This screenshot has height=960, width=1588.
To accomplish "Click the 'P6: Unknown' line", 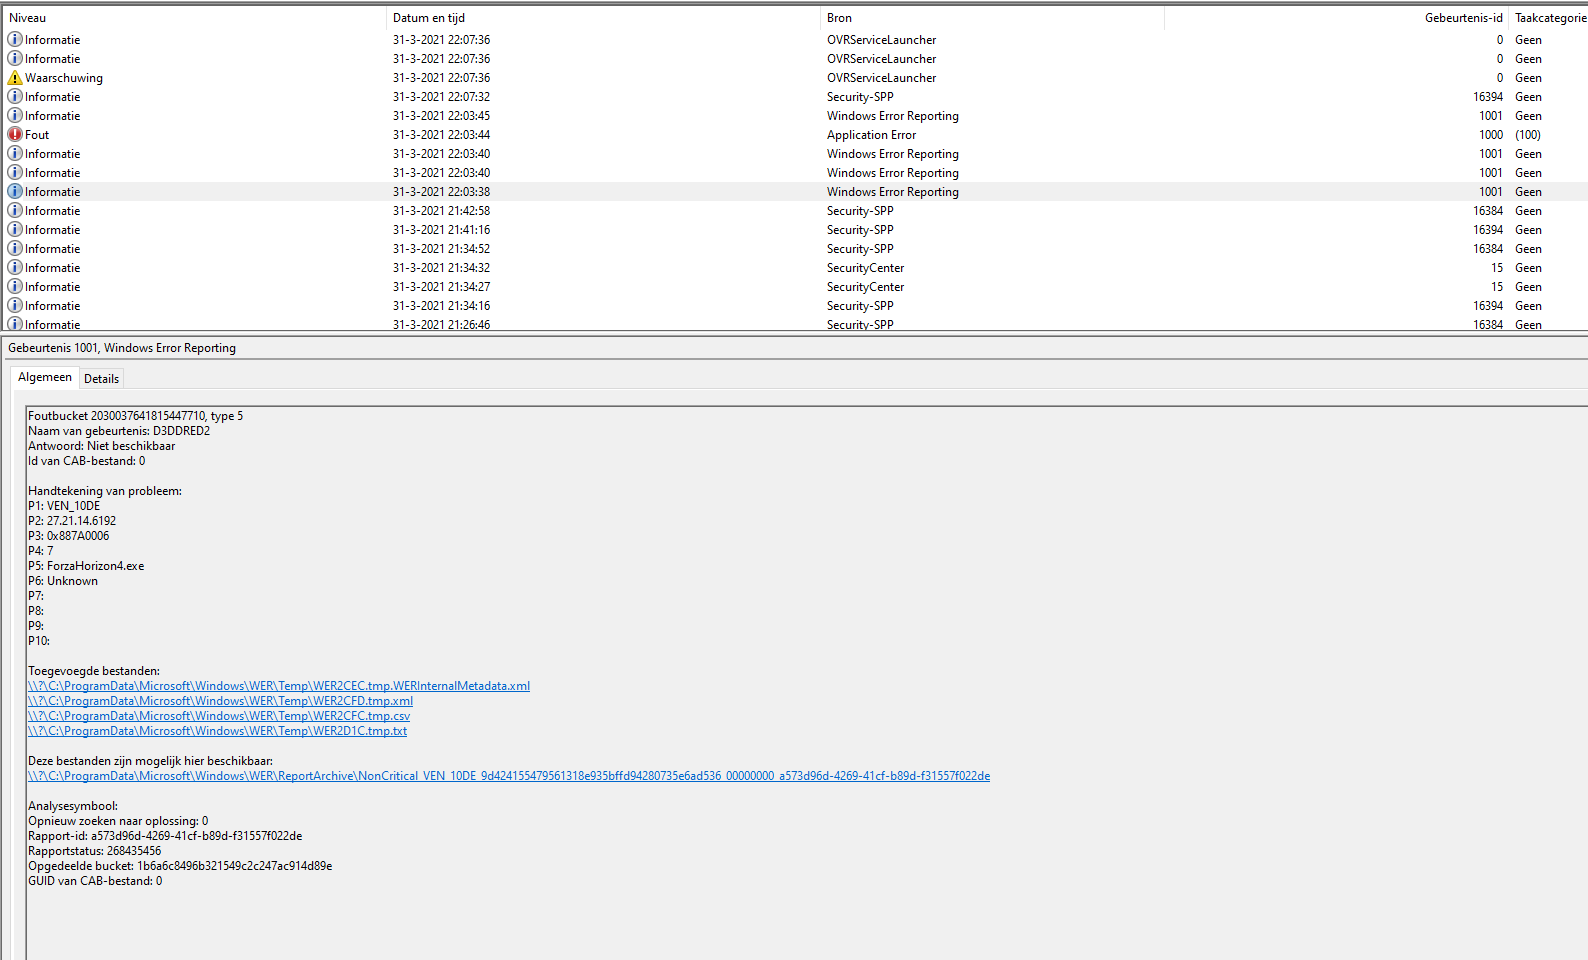I will tap(63, 581).
